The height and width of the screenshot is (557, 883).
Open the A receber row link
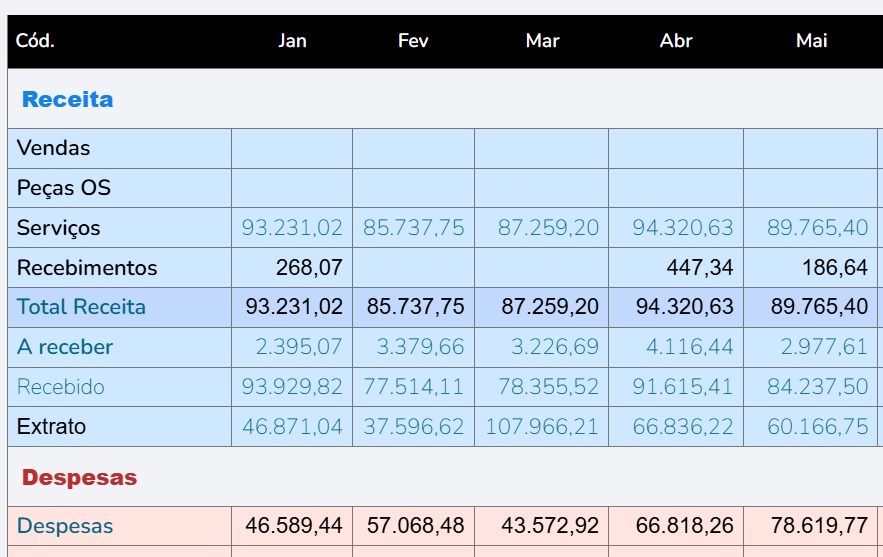65,347
